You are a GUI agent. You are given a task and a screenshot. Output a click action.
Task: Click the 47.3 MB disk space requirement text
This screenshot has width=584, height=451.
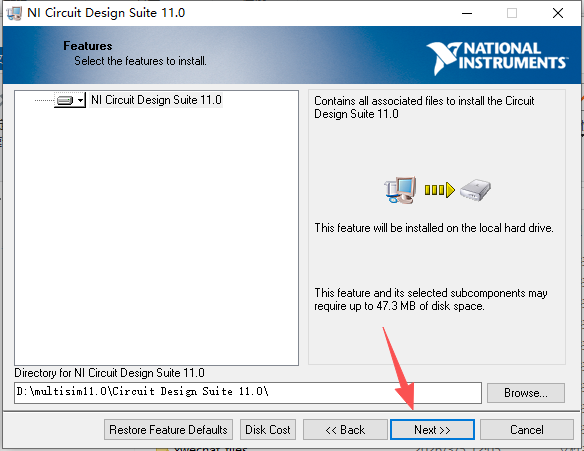point(431,299)
